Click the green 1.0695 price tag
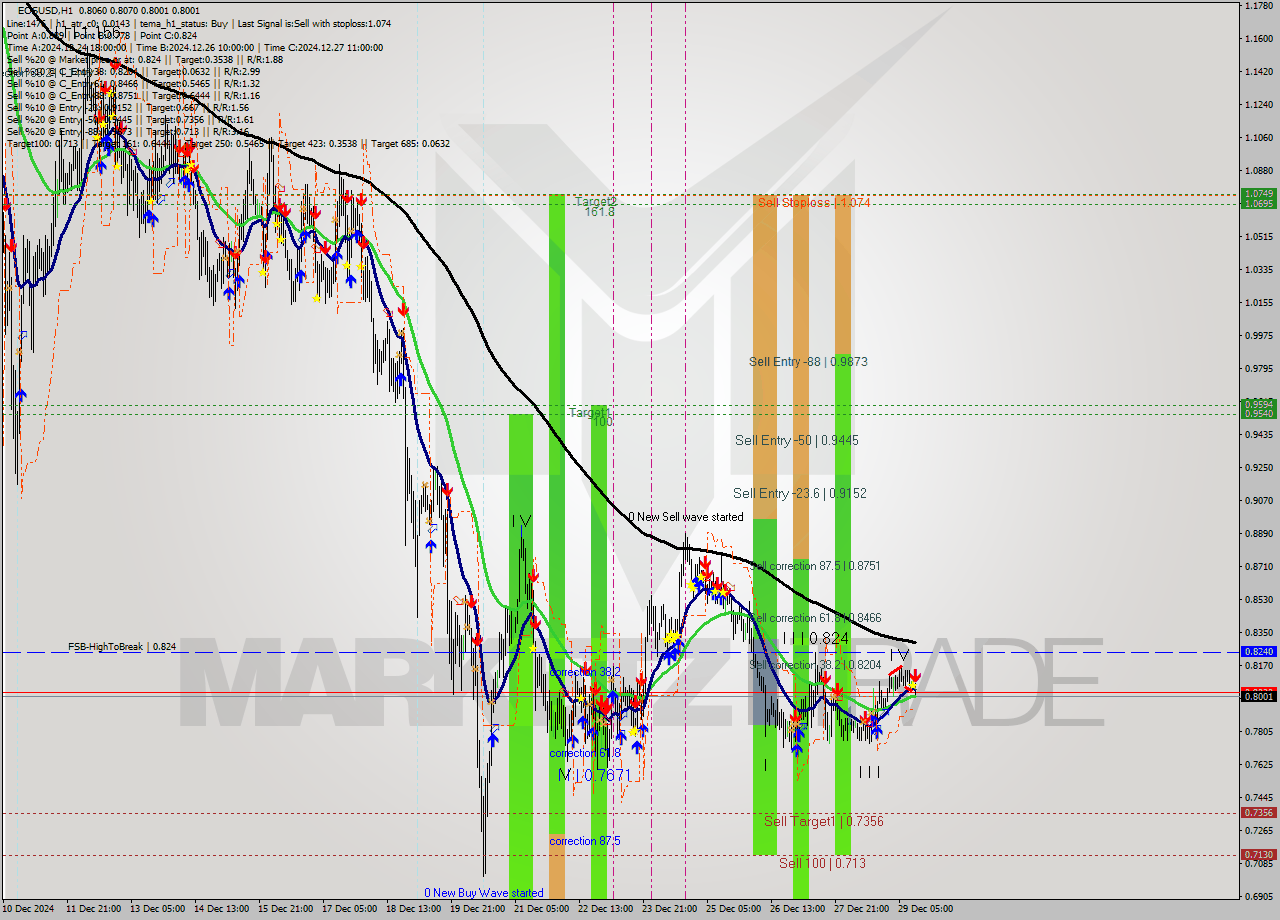 [1258, 203]
